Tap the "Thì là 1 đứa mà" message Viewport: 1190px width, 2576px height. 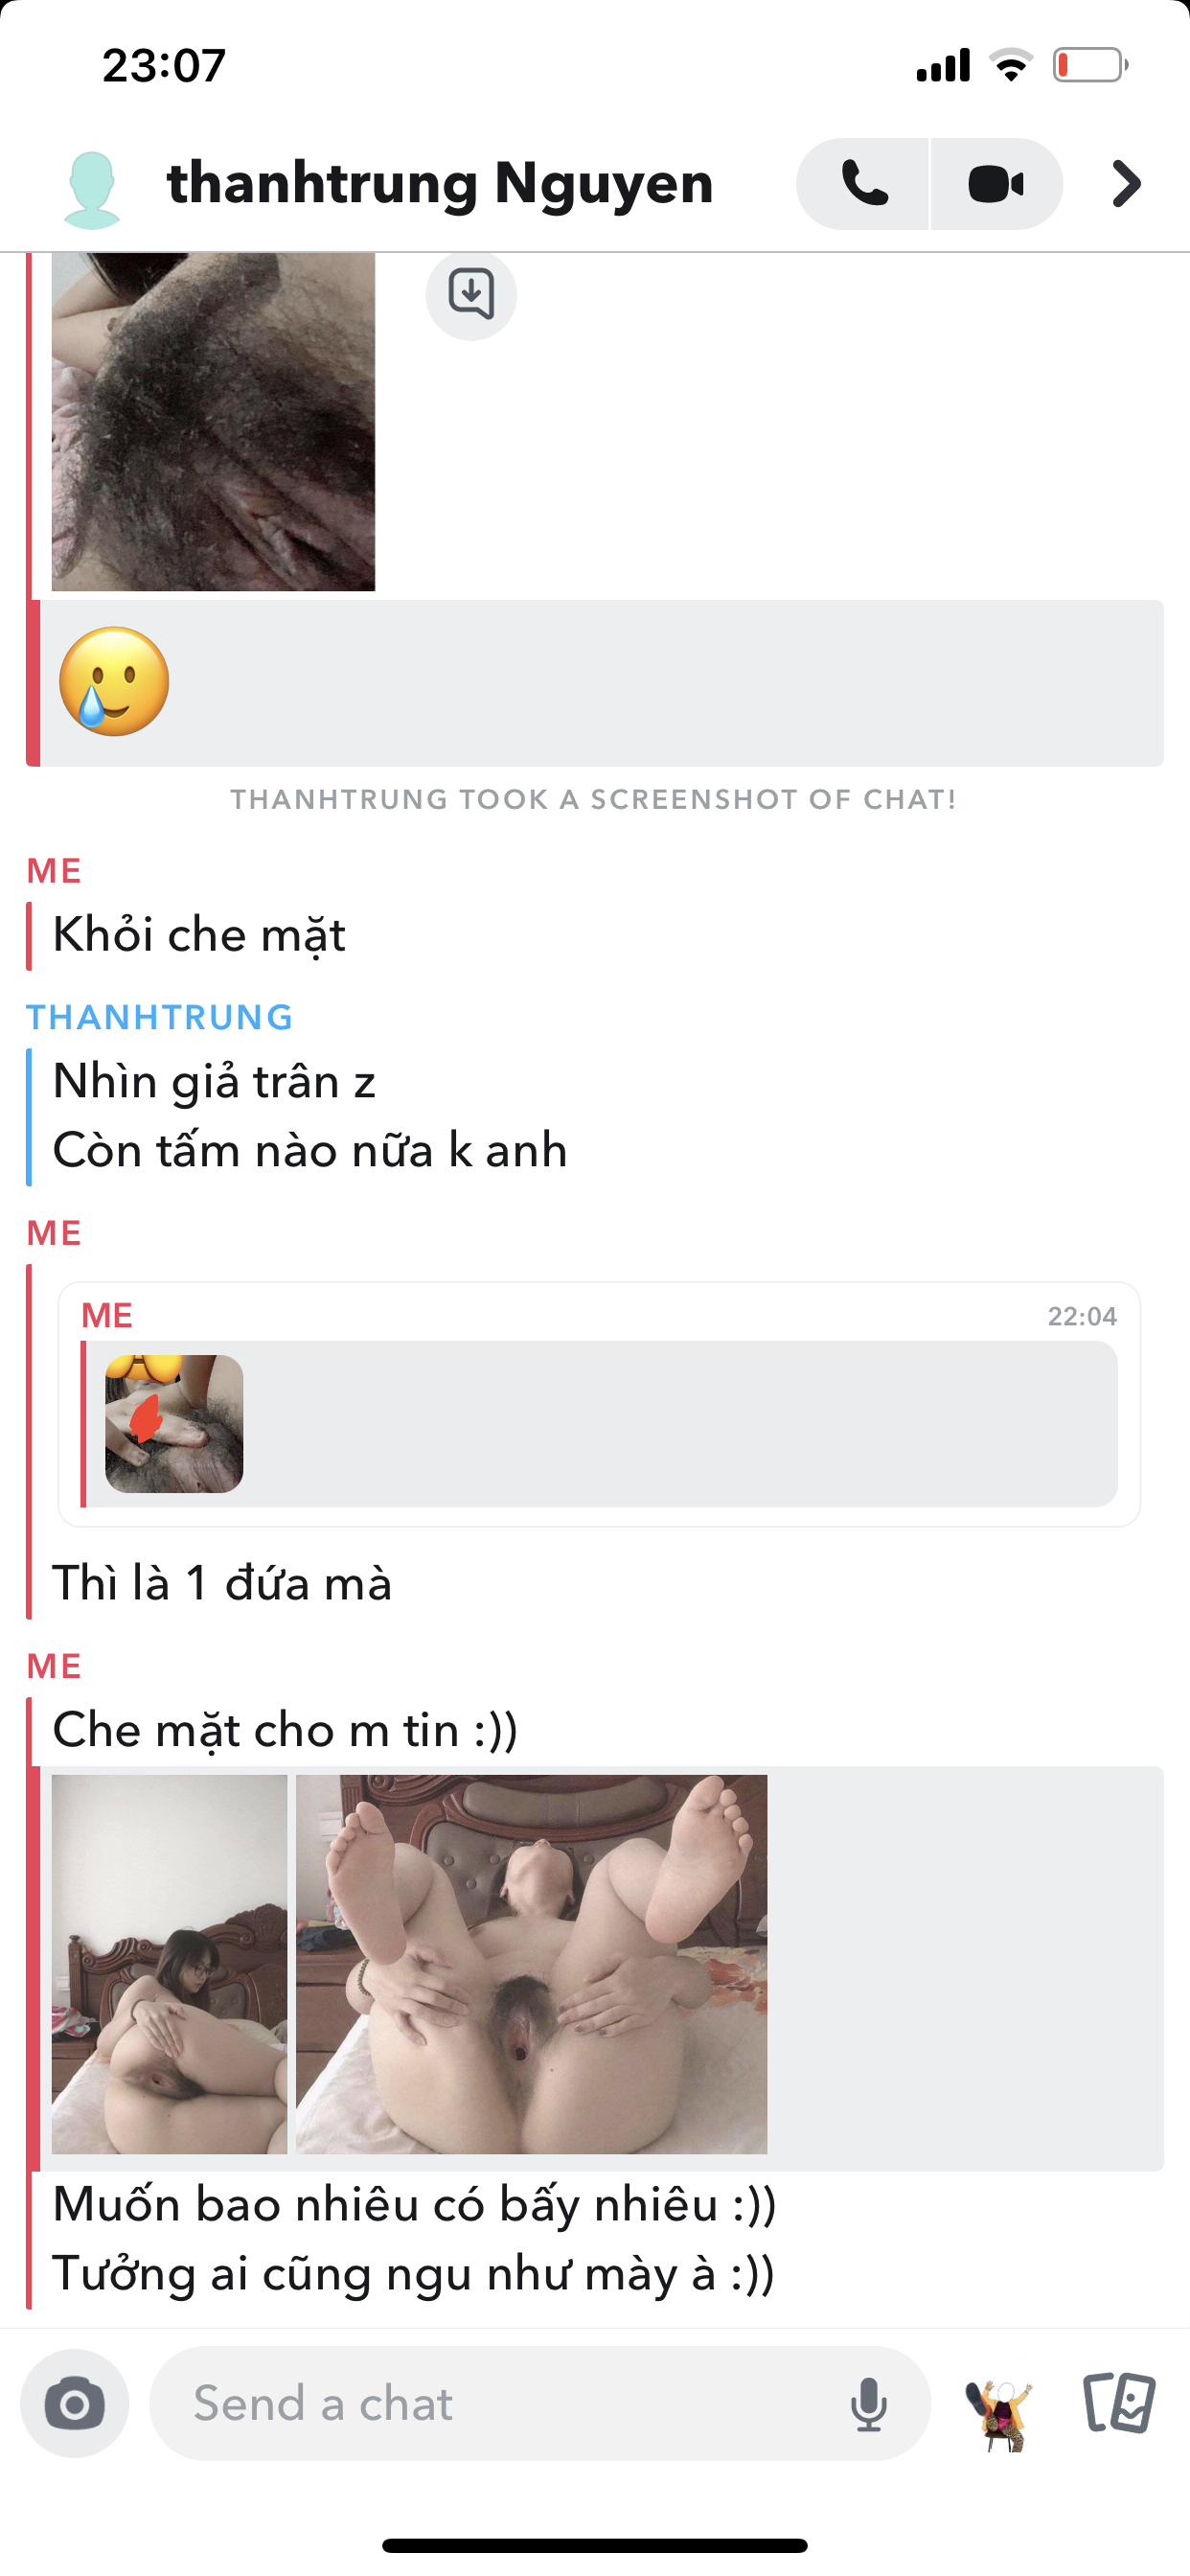click(222, 1584)
